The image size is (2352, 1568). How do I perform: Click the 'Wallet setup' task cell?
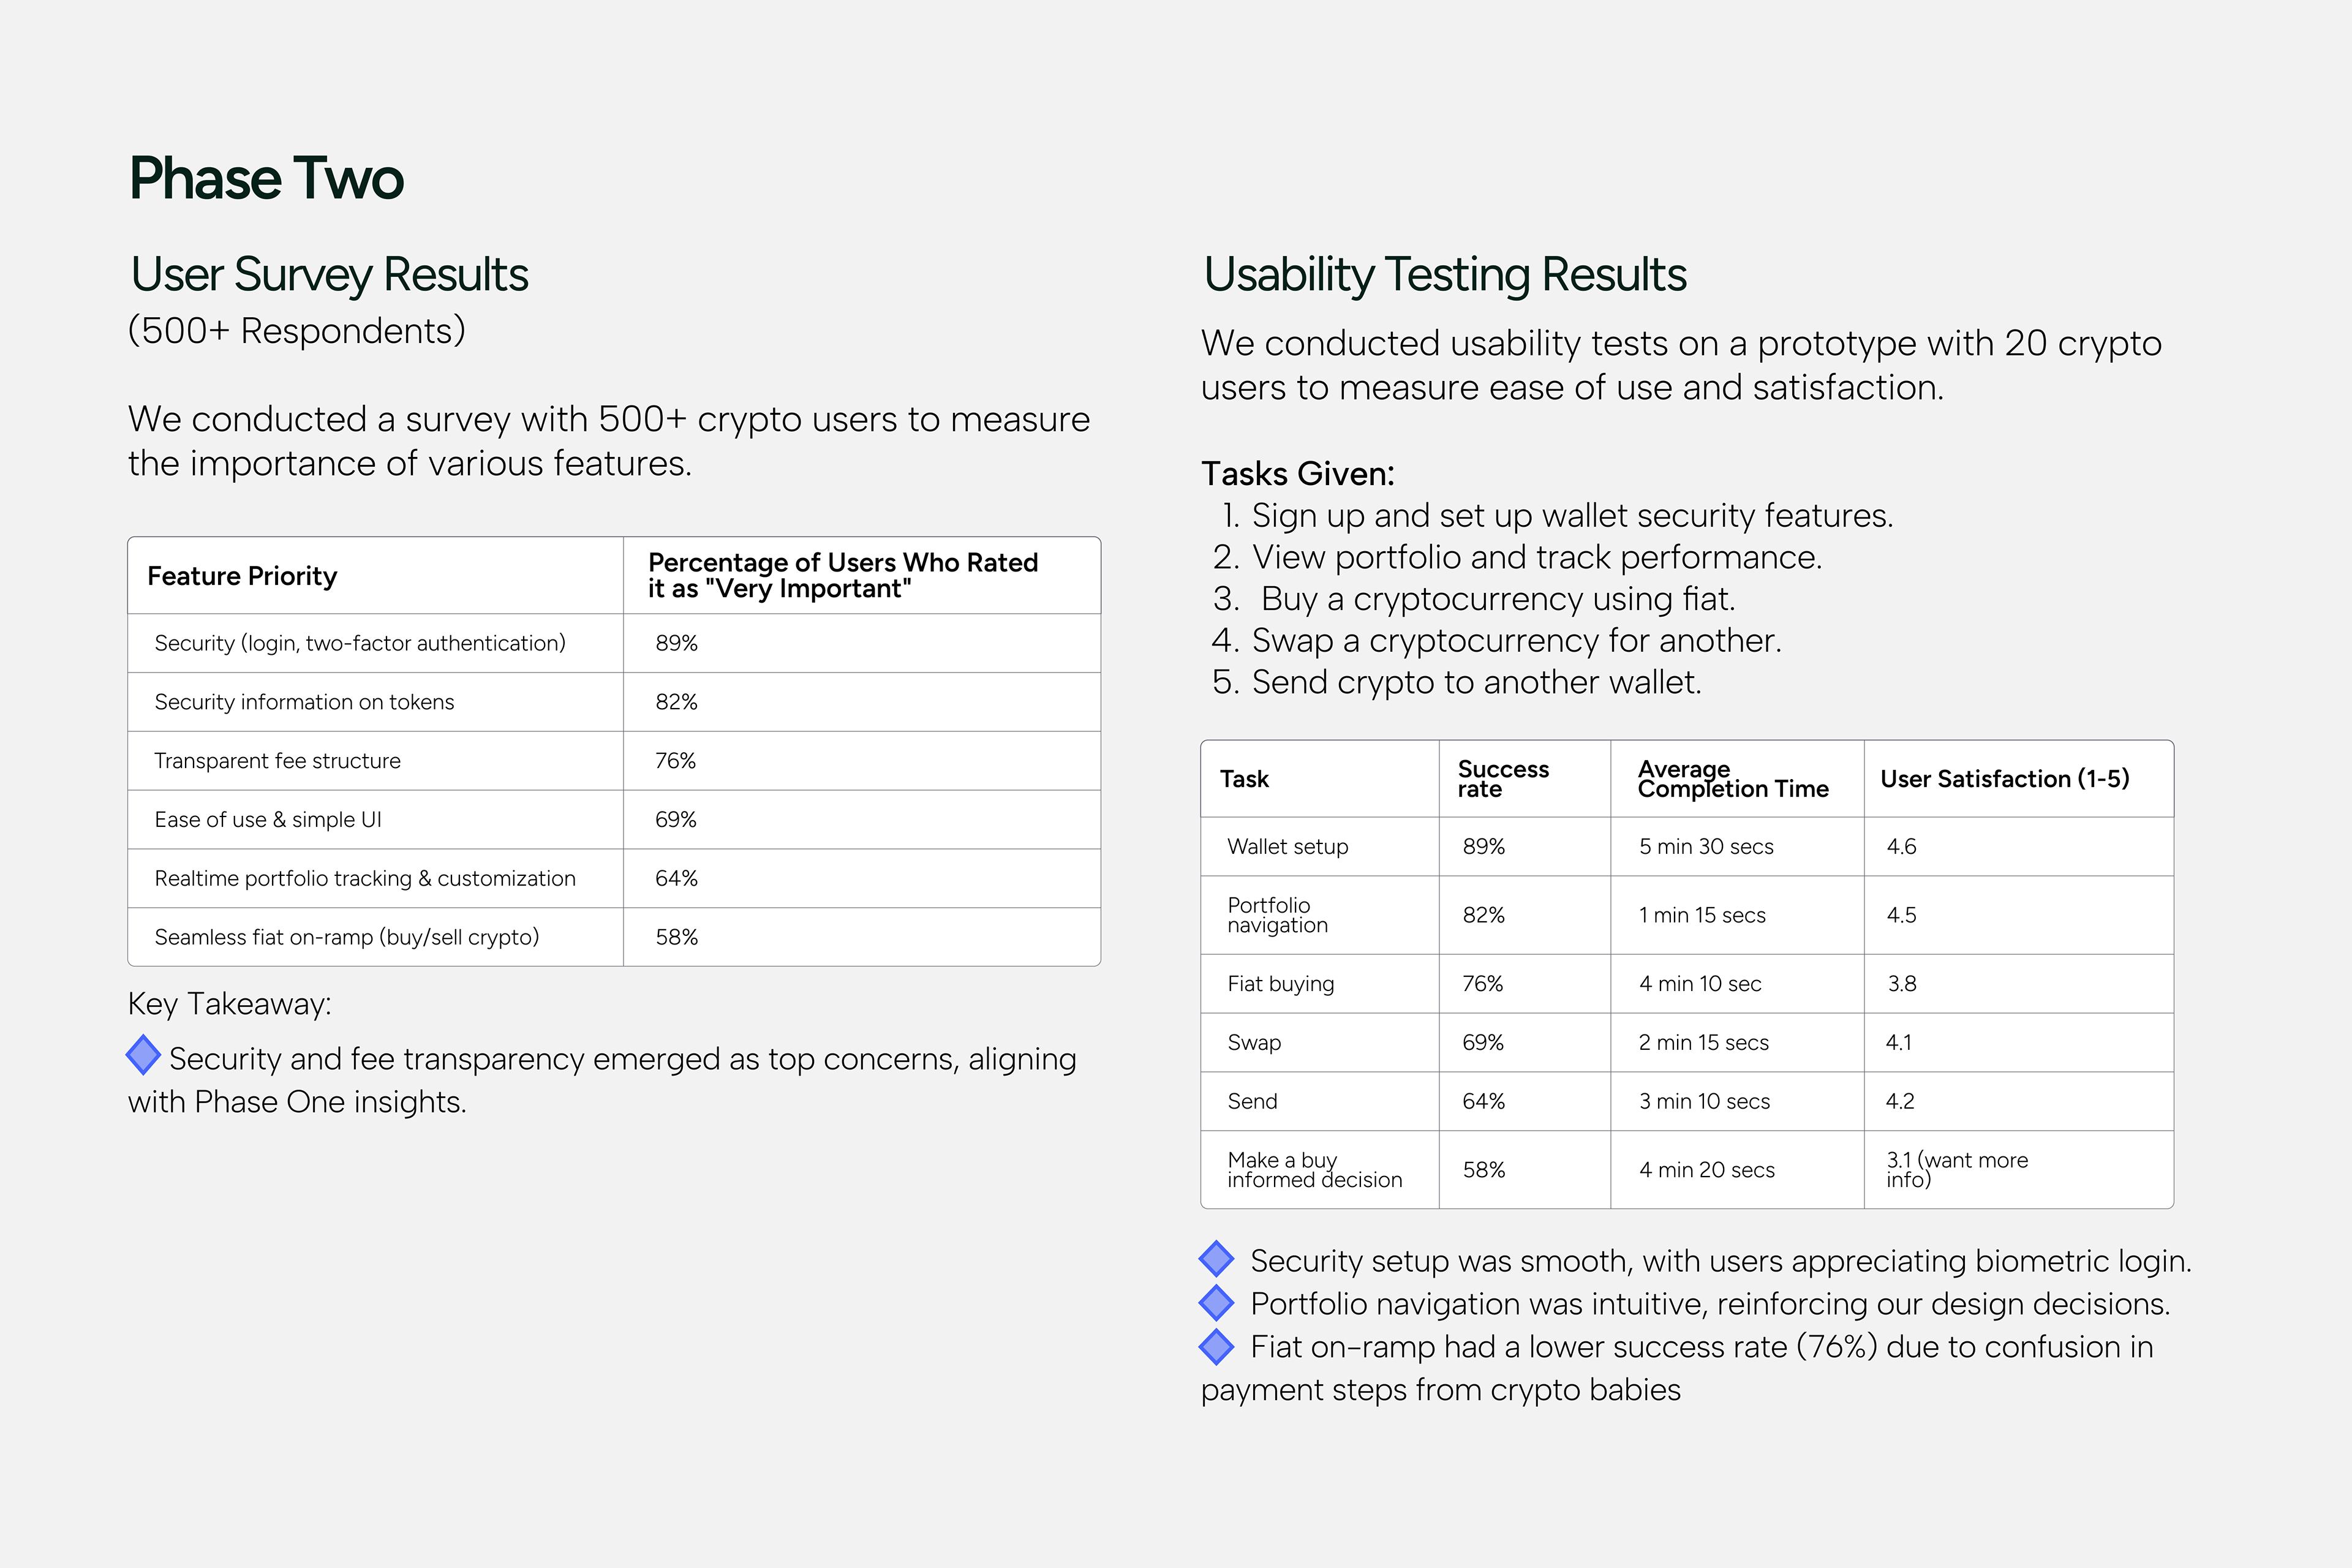(1287, 847)
